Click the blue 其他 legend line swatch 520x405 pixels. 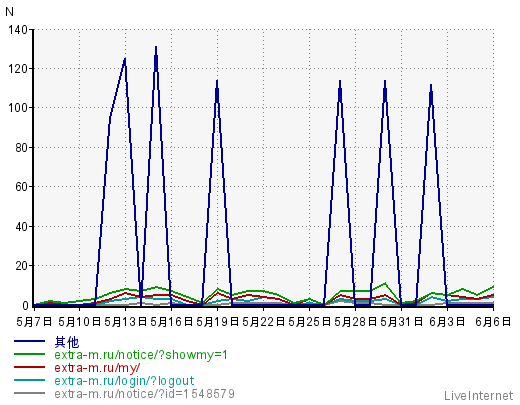[x=29, y=341]
